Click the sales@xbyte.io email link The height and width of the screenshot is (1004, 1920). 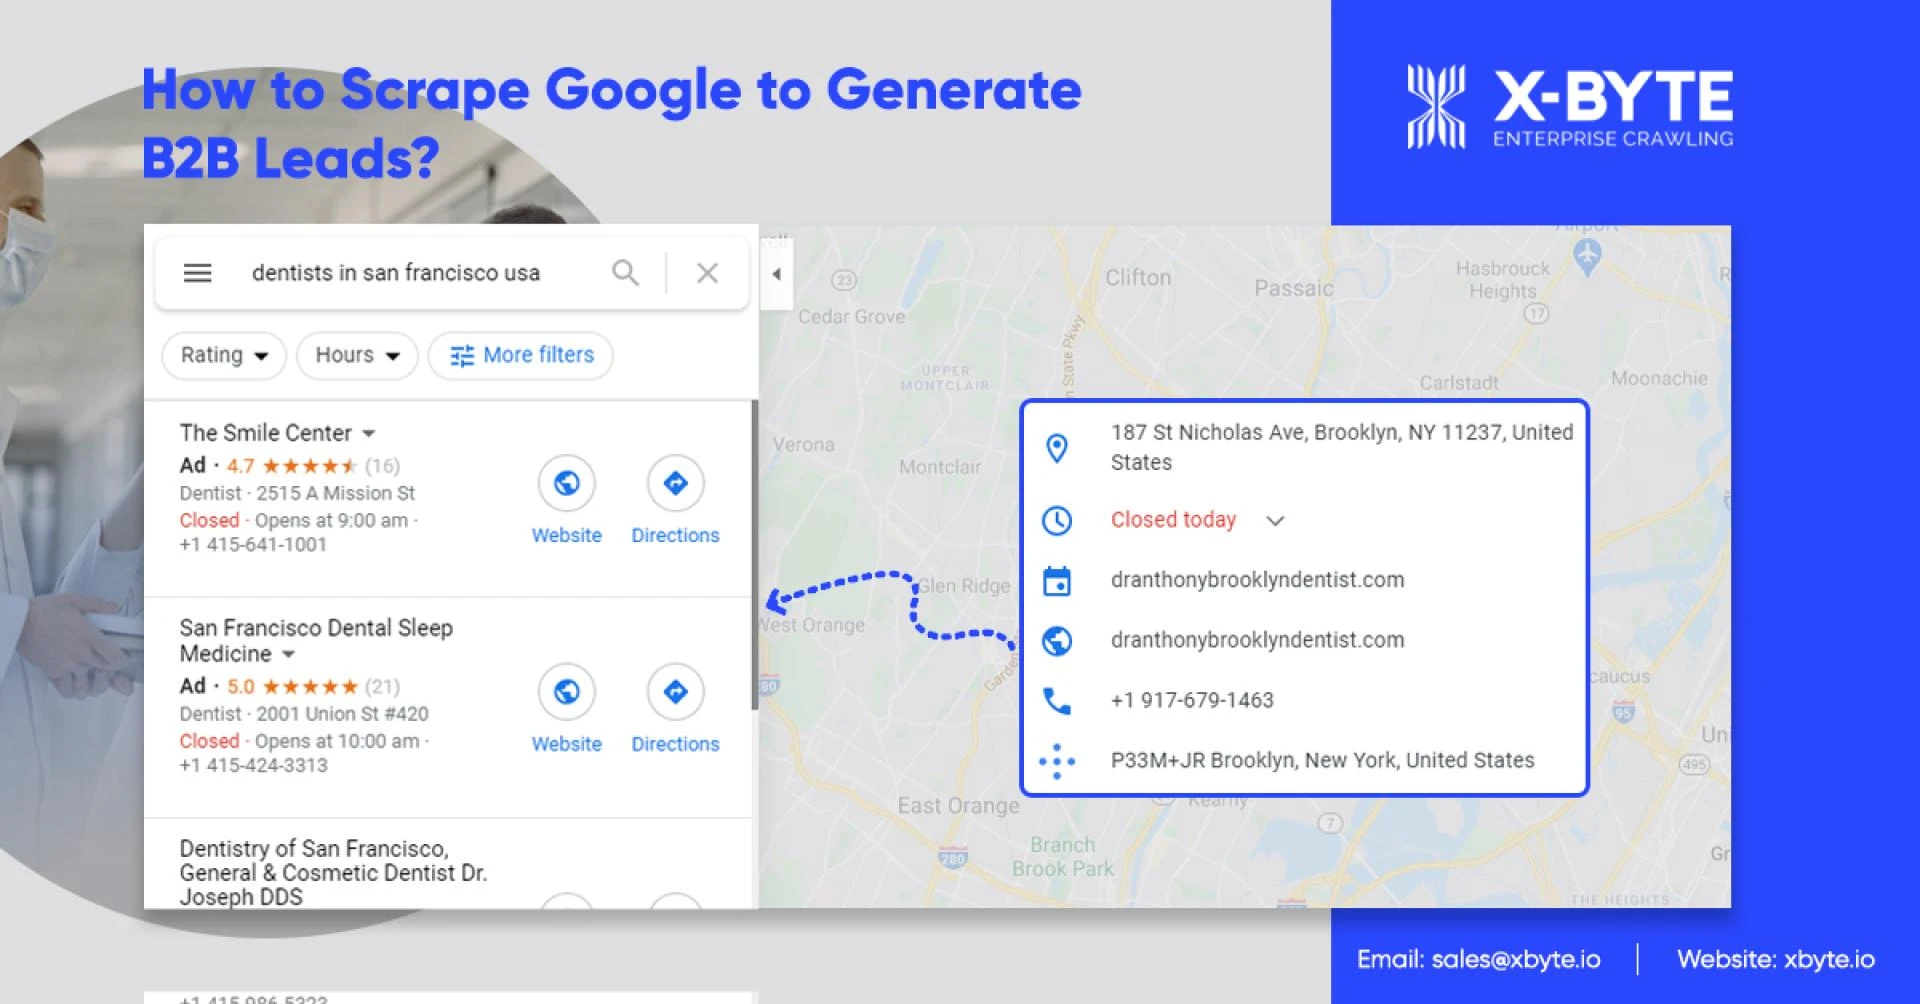click(x=1515, y=959)
